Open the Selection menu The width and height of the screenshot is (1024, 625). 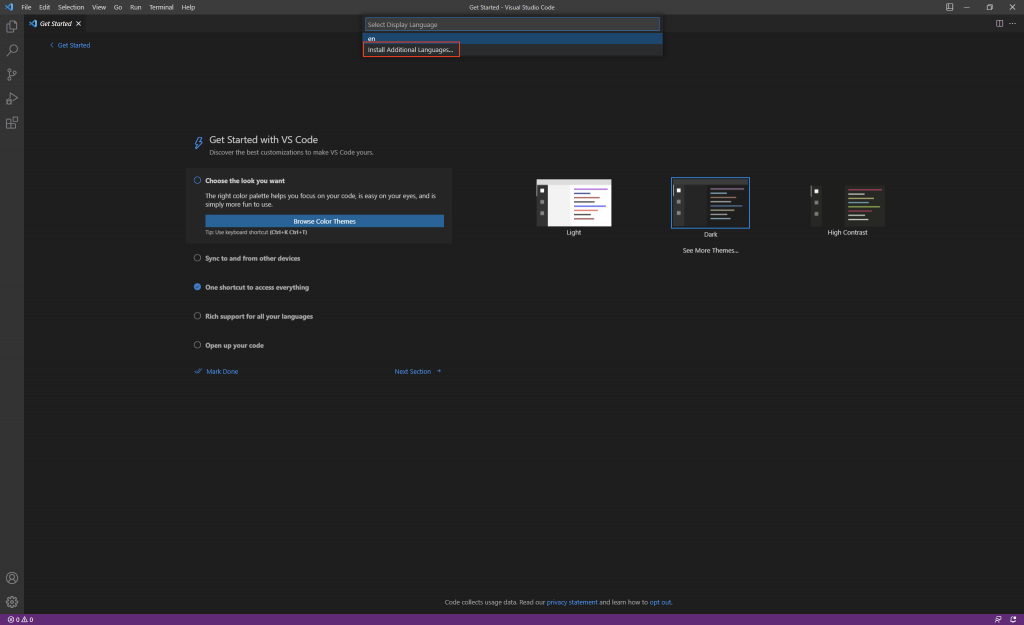point(71,7)
